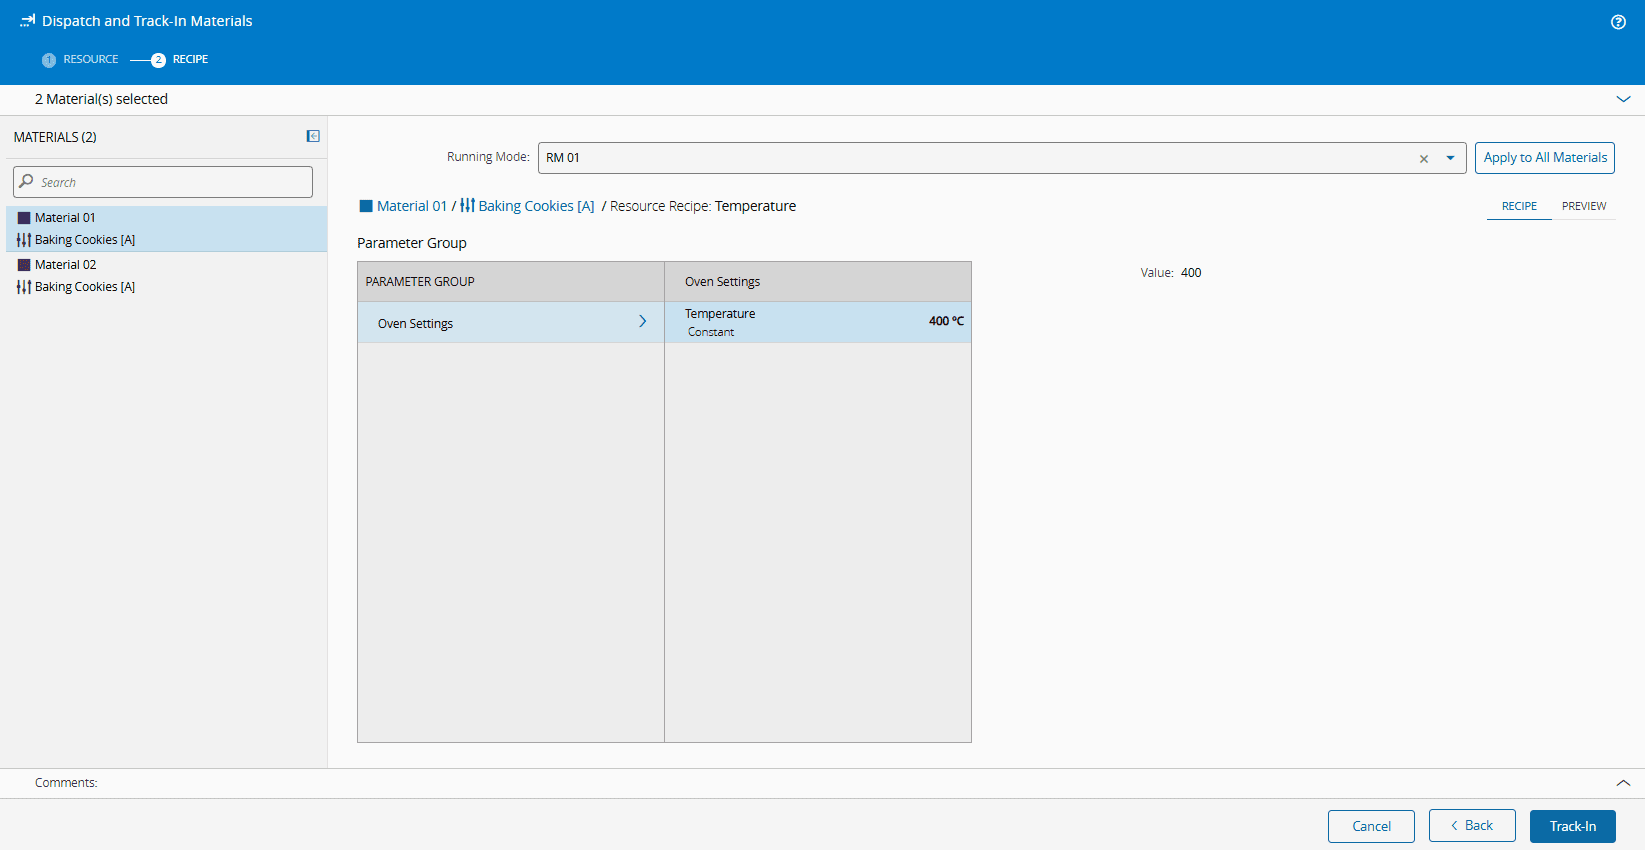Click the Dispatch and Track-In header icon
Viewport: 1645px width, 850px height.
[27, 21]
